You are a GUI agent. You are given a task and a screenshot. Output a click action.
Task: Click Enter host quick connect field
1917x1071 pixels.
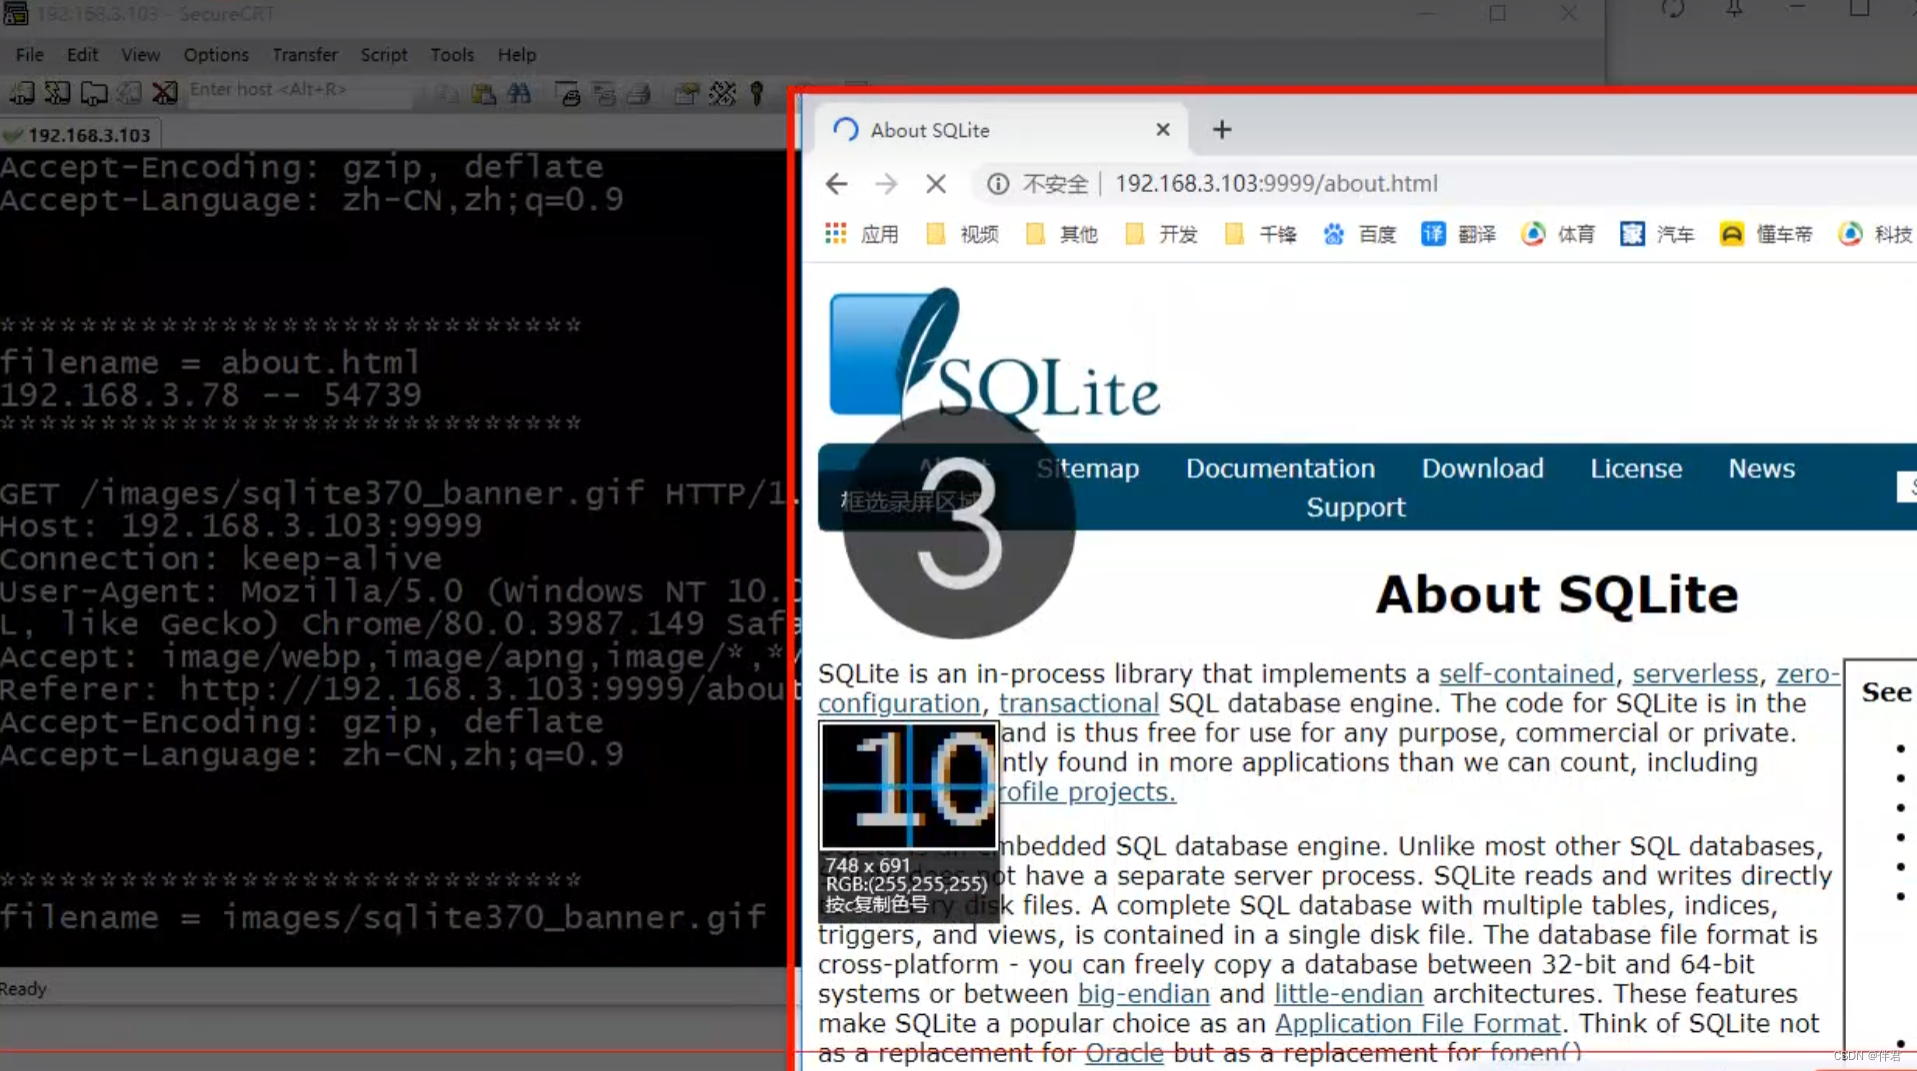point(300,90)
